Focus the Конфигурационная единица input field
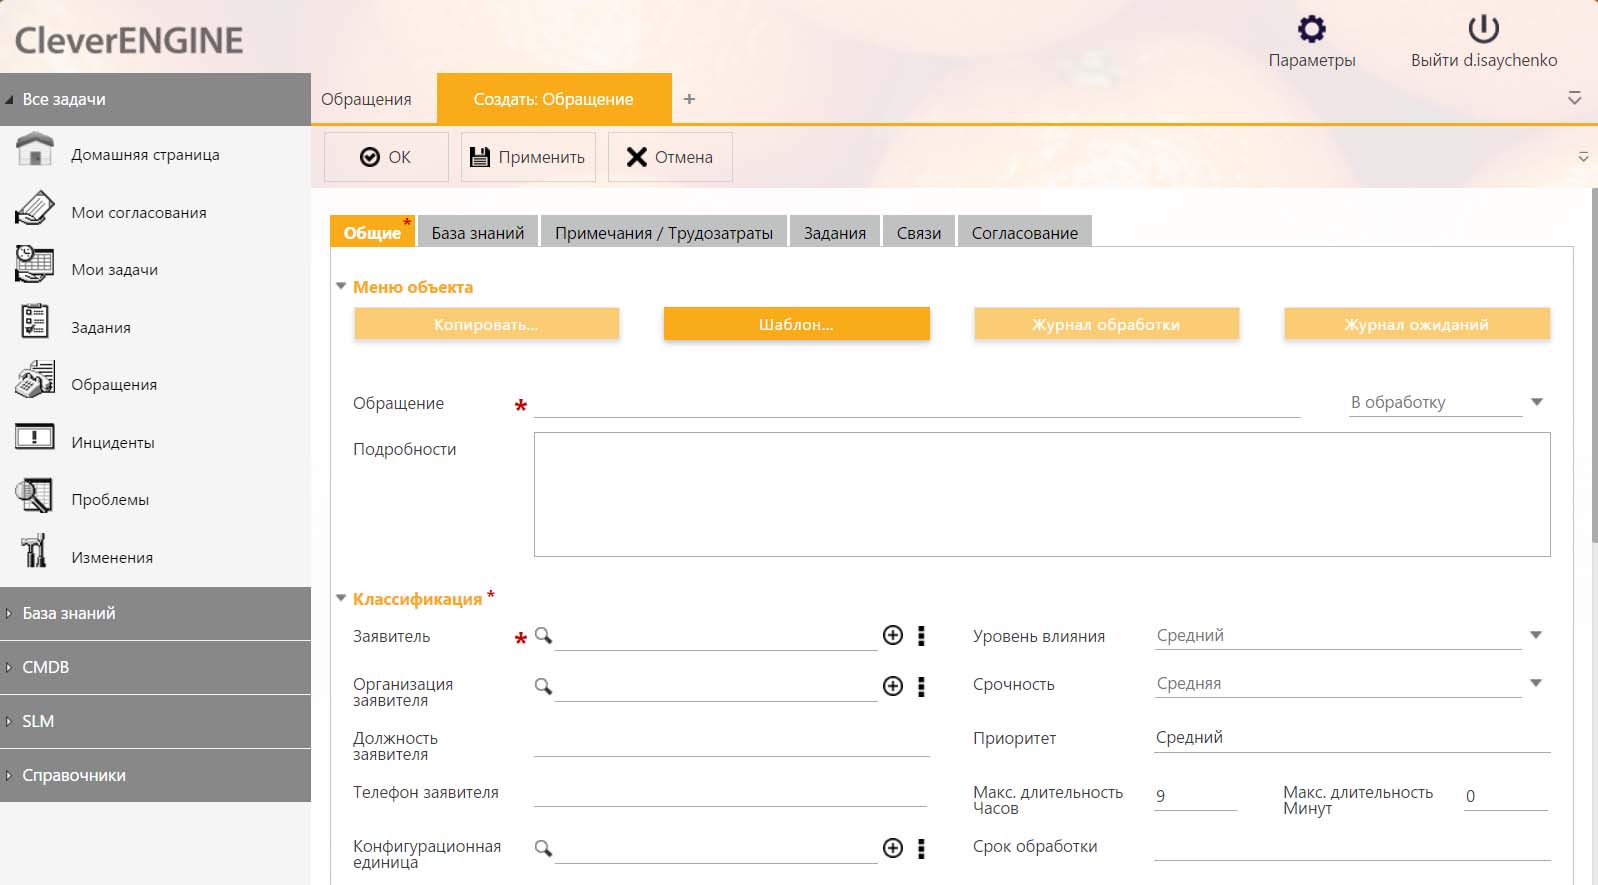 click(x=716, y=849)
